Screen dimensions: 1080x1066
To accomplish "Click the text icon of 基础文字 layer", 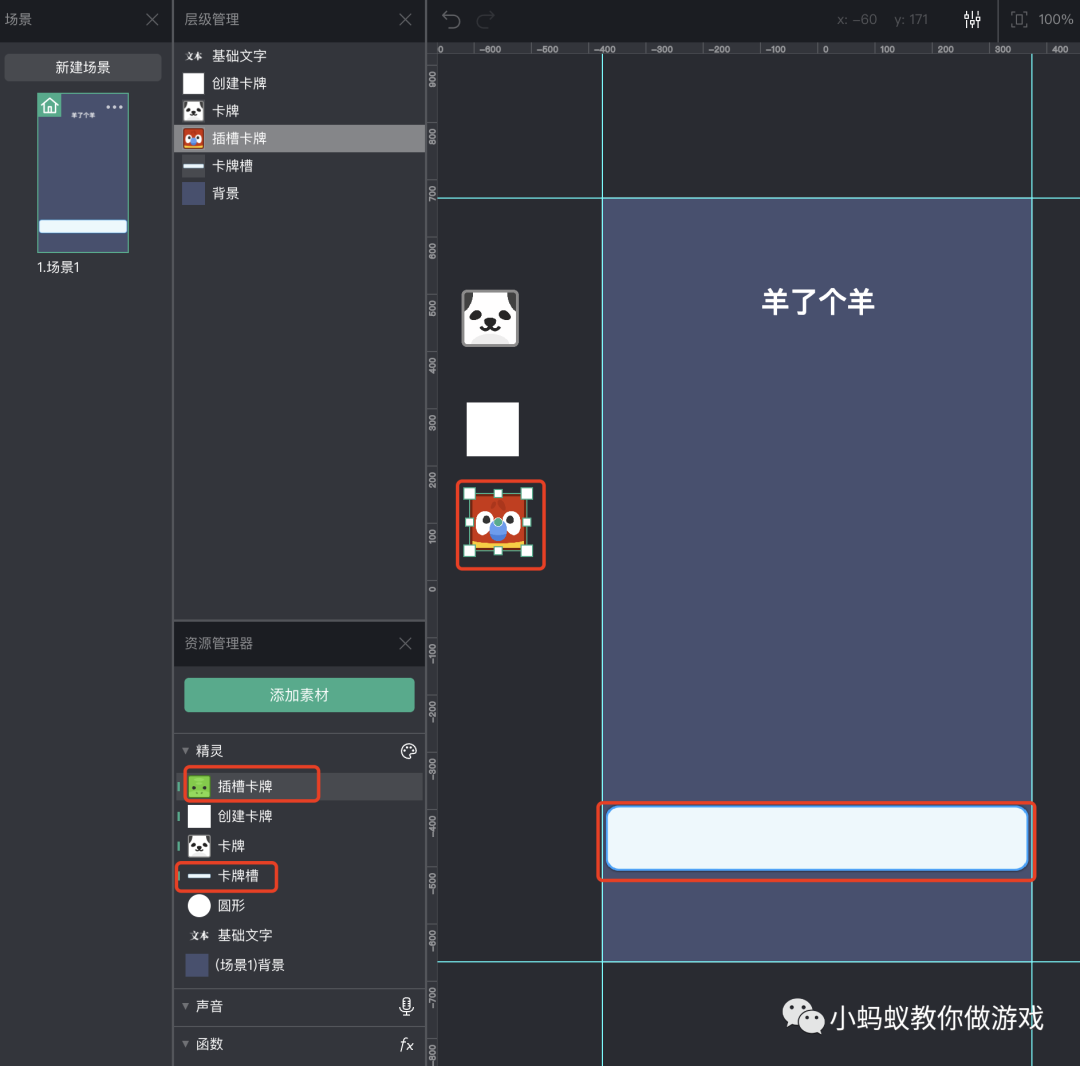I will (x=194, y=56).
